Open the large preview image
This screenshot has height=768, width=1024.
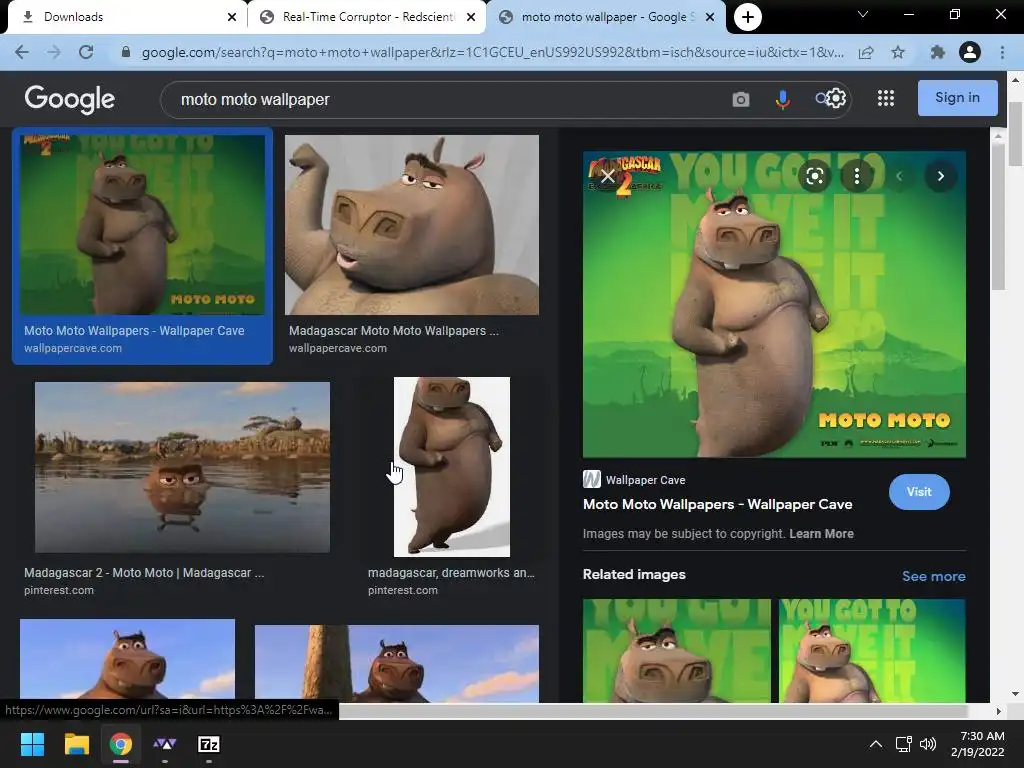(774, 304)
